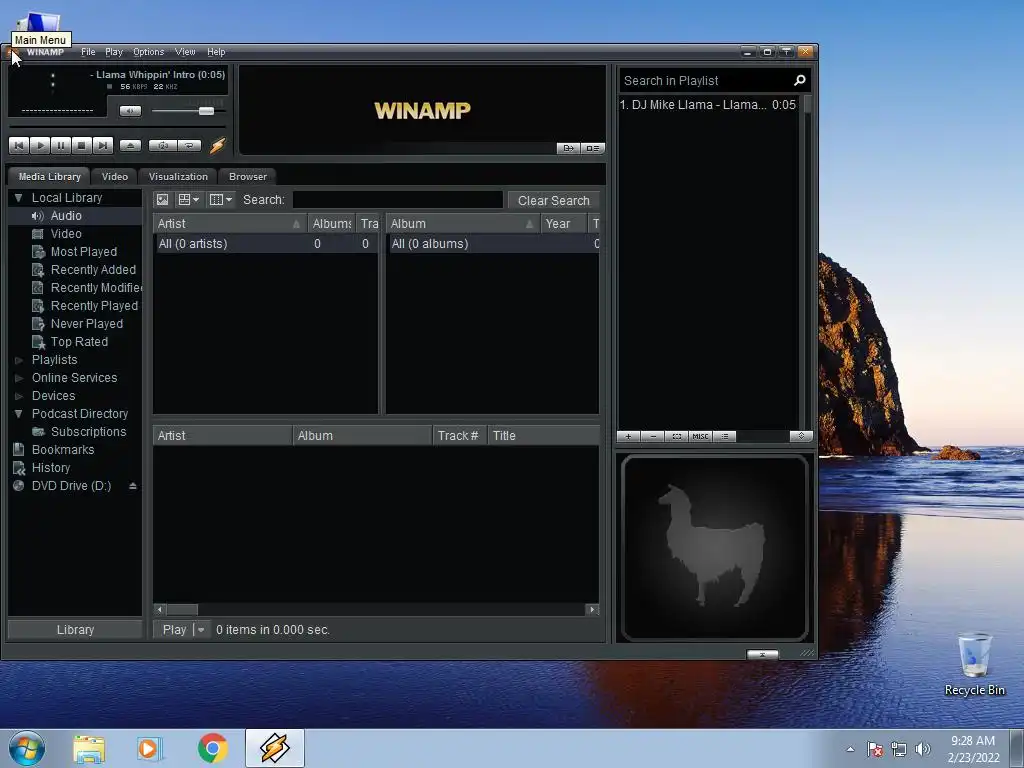The width and height of the screenshot is (1024, 768).
Task: Click the Winamp lightning bolt icon
Action: click(217, 145)
